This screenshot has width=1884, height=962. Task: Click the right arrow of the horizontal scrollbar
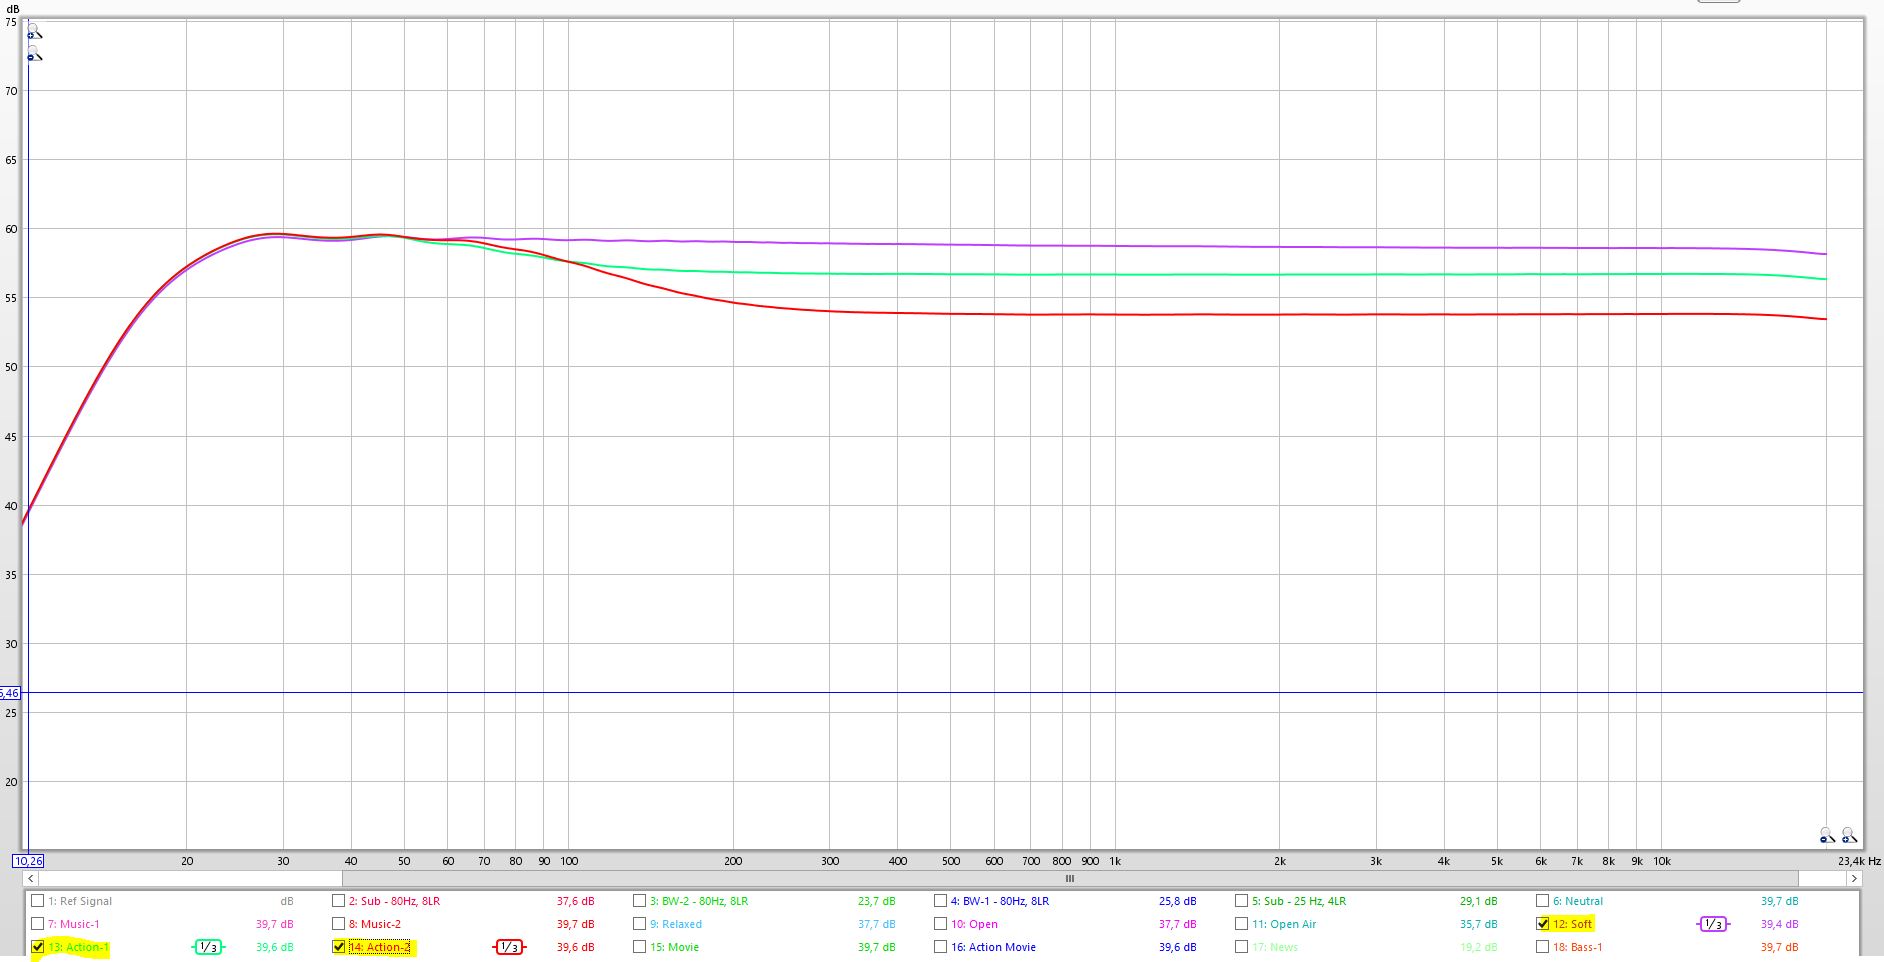pyautogui.click(x=1855, y=879)
